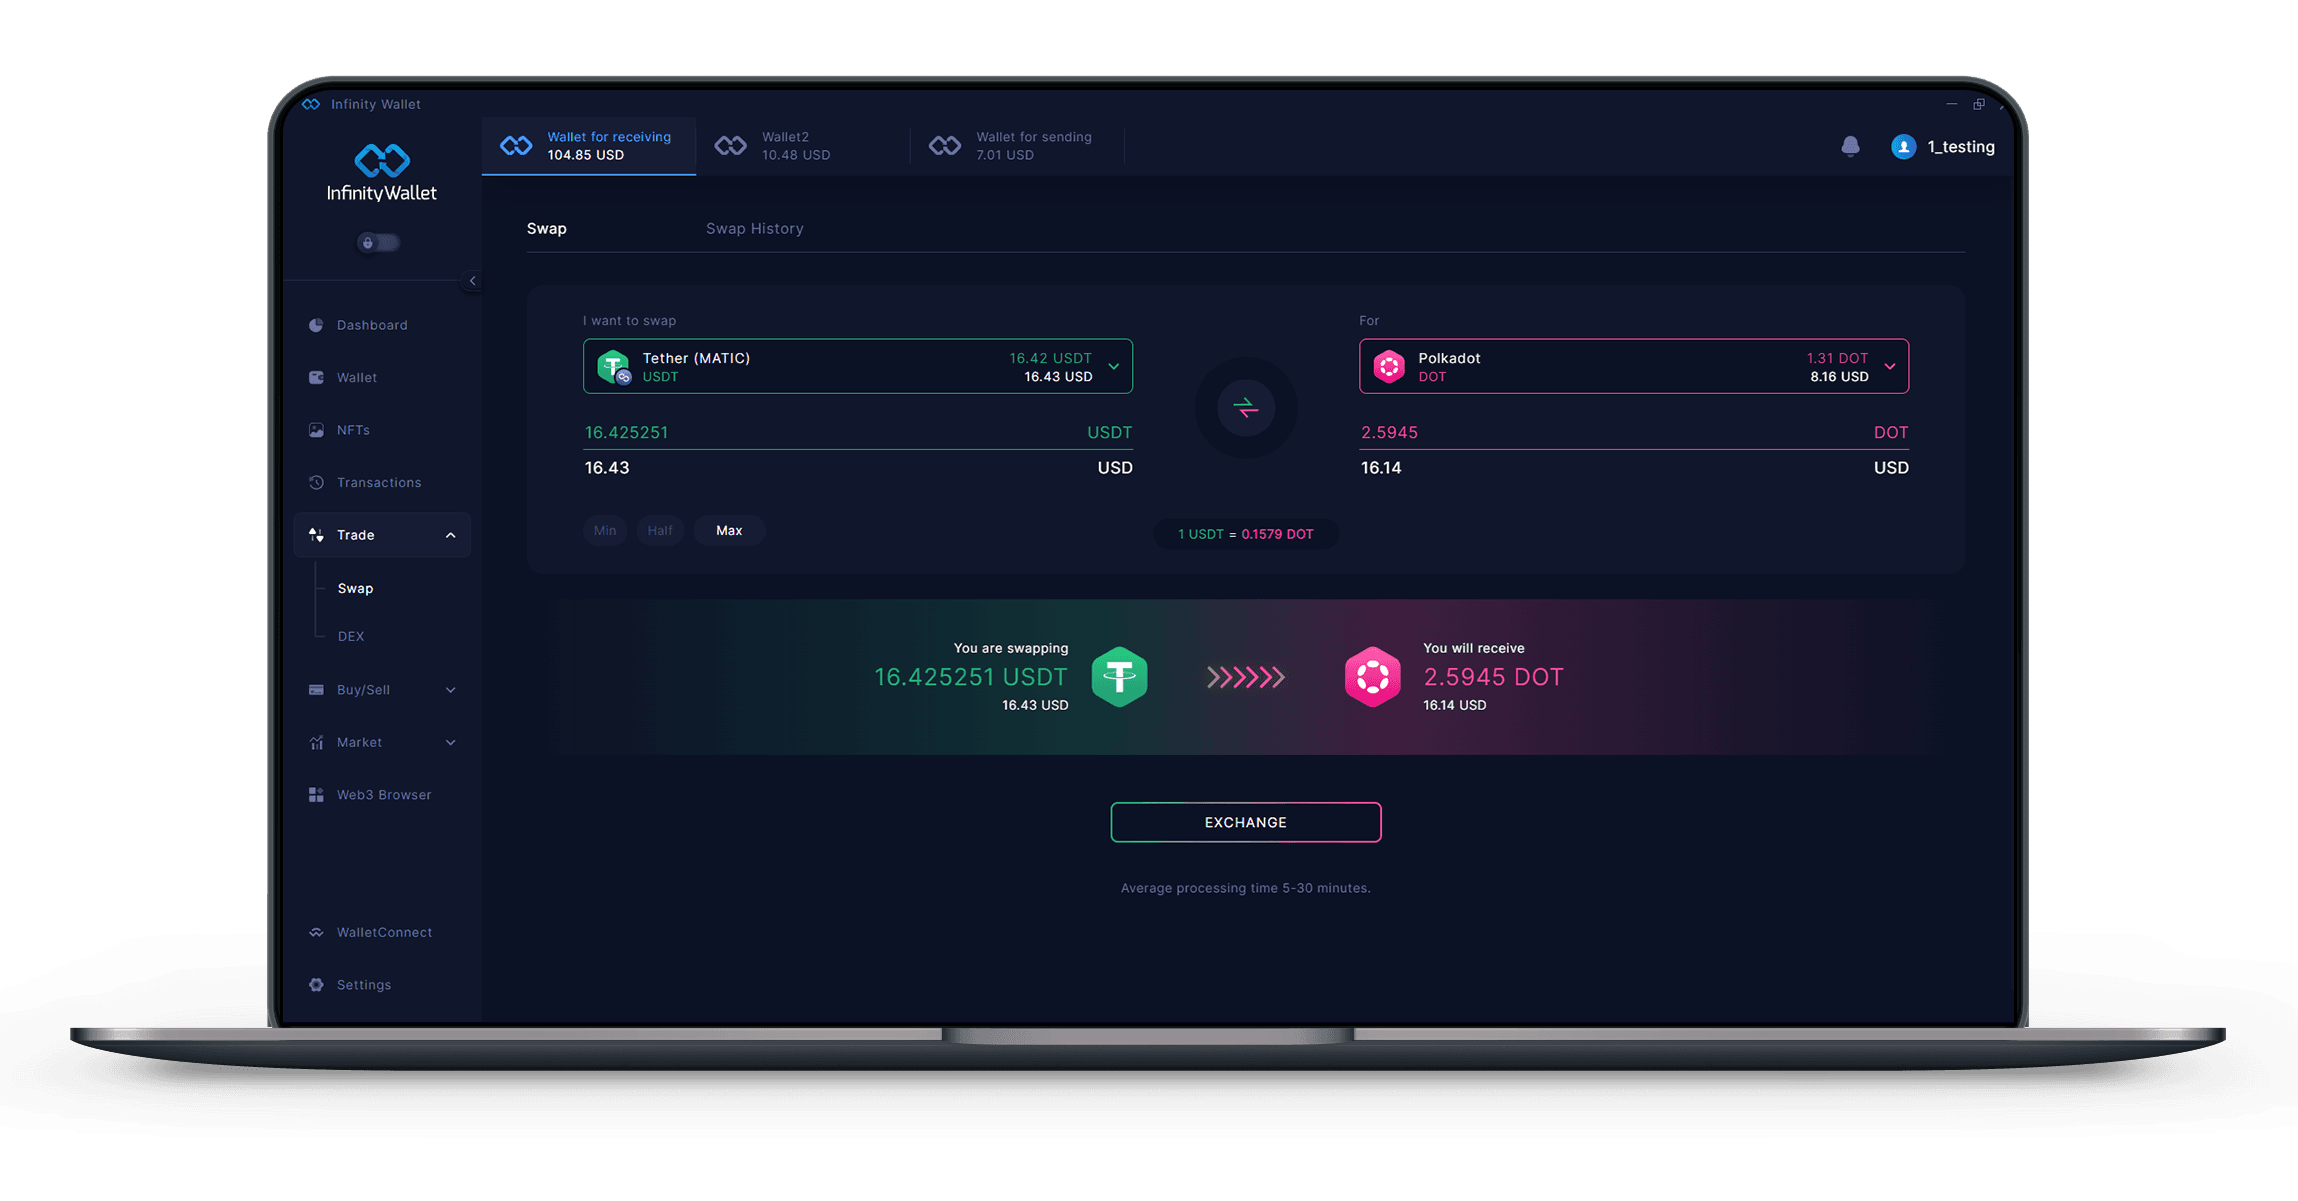This screenshot has height=1201, width=2298.
Task: Click the Transactions label in sidebar
Action: click(x=379, y=482)
